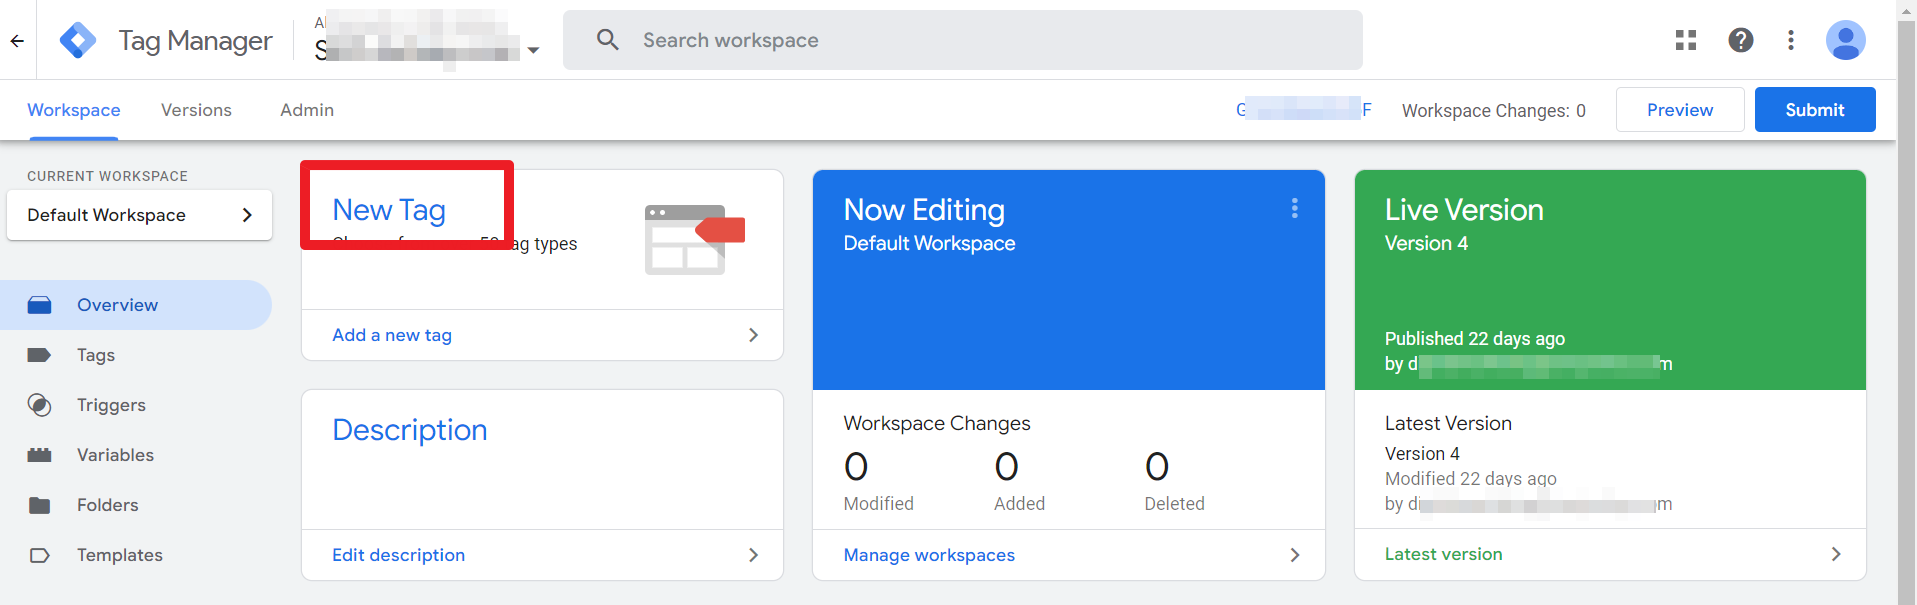The image size is (1917, 605).
Task: Click the Add a new tag link
Action: click(392, 335)
